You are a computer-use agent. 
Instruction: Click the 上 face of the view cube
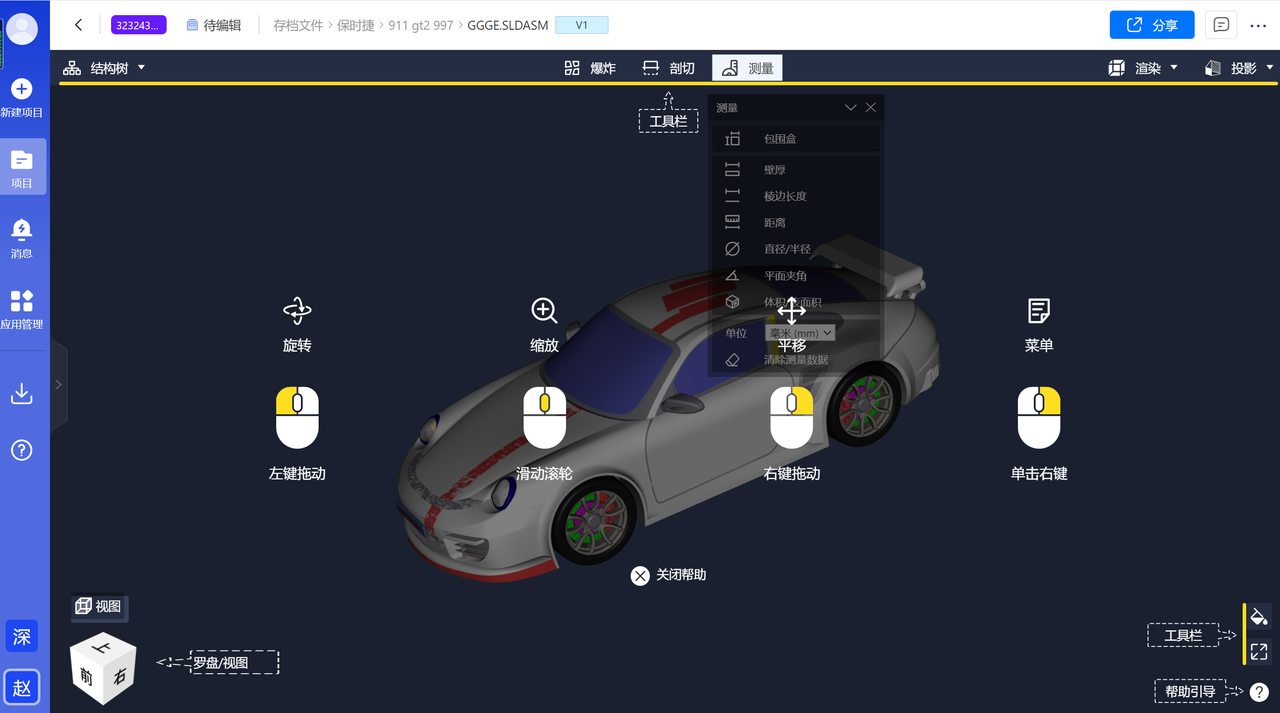coord(103,647)
